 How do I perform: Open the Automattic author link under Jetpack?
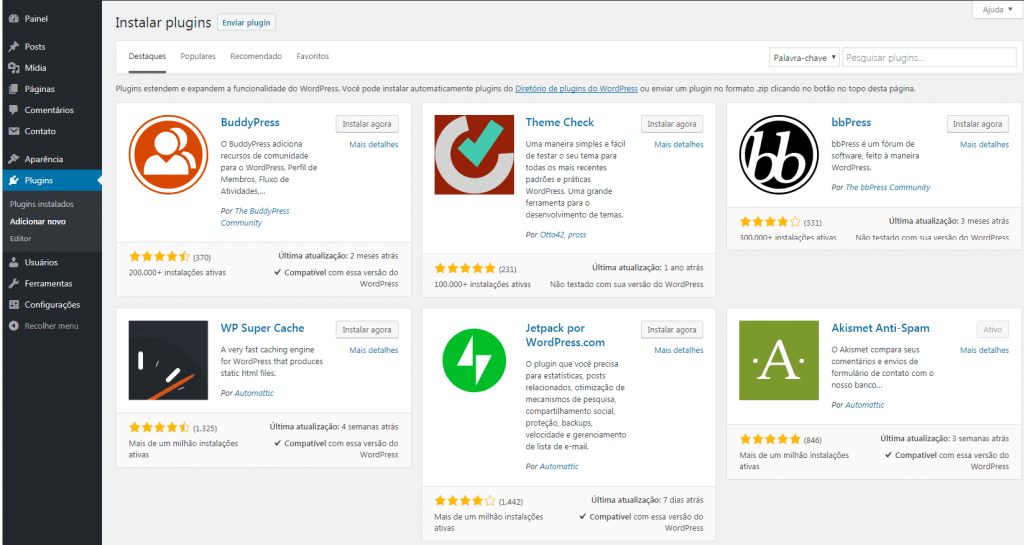coord(559,467)
